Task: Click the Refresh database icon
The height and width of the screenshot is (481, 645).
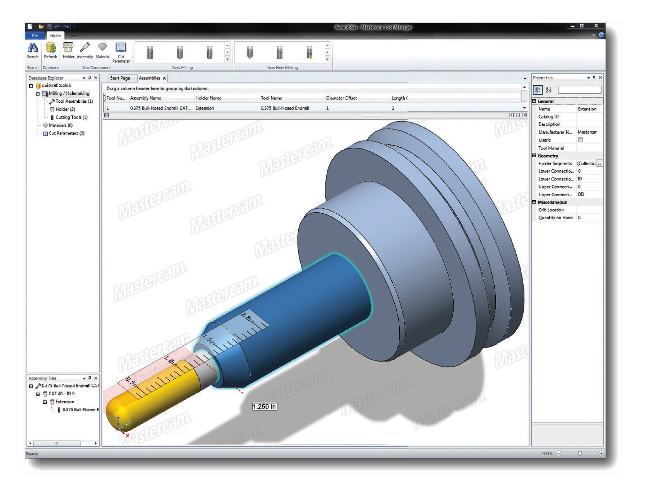Action: (51, 49)
